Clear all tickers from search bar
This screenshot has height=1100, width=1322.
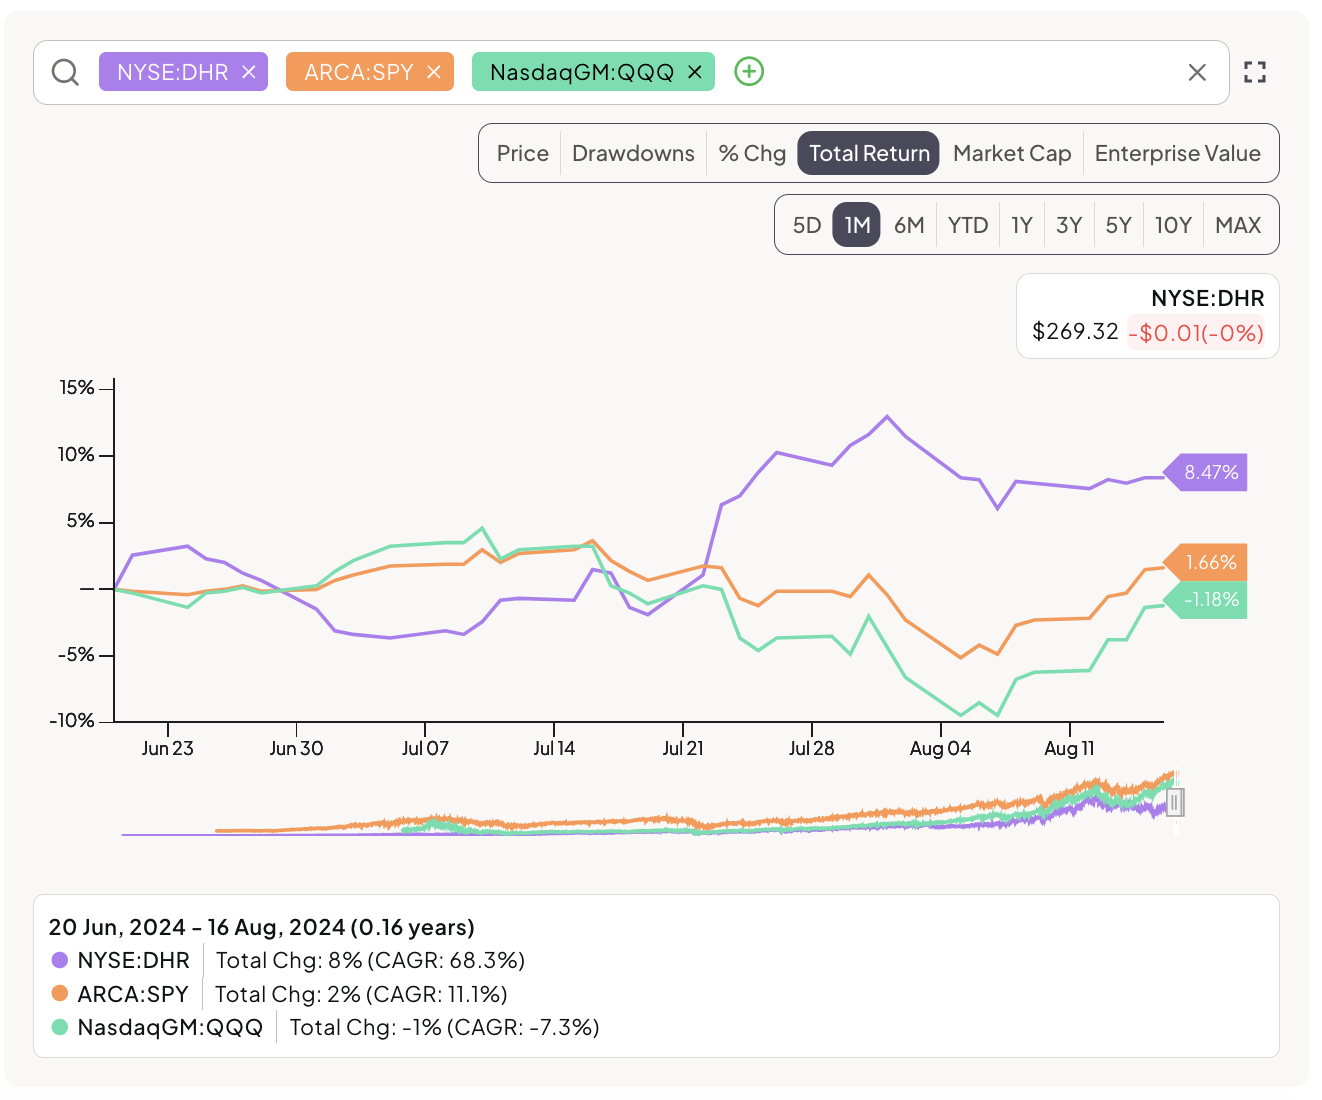click(1197, 72)
